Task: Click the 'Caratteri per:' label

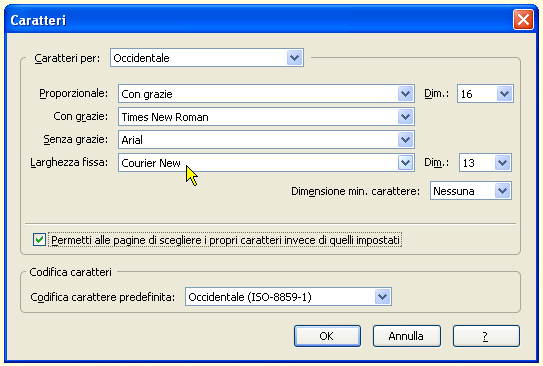Action: 67,58
